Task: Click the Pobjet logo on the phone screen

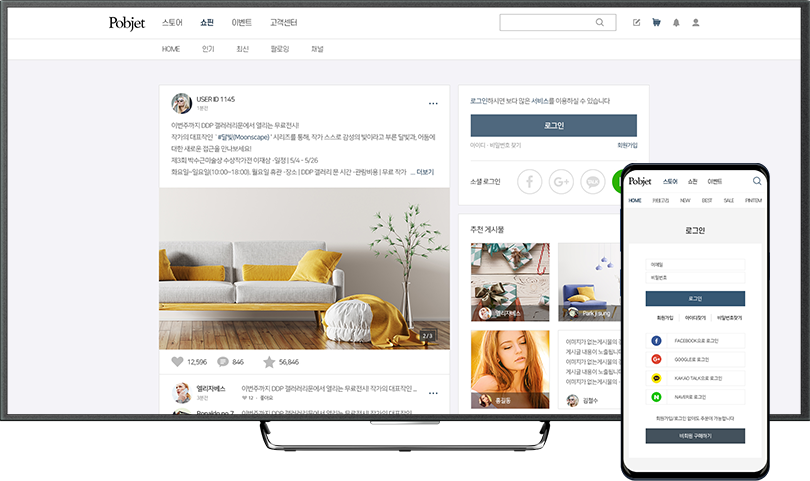Action: click(x=640, y=181)
